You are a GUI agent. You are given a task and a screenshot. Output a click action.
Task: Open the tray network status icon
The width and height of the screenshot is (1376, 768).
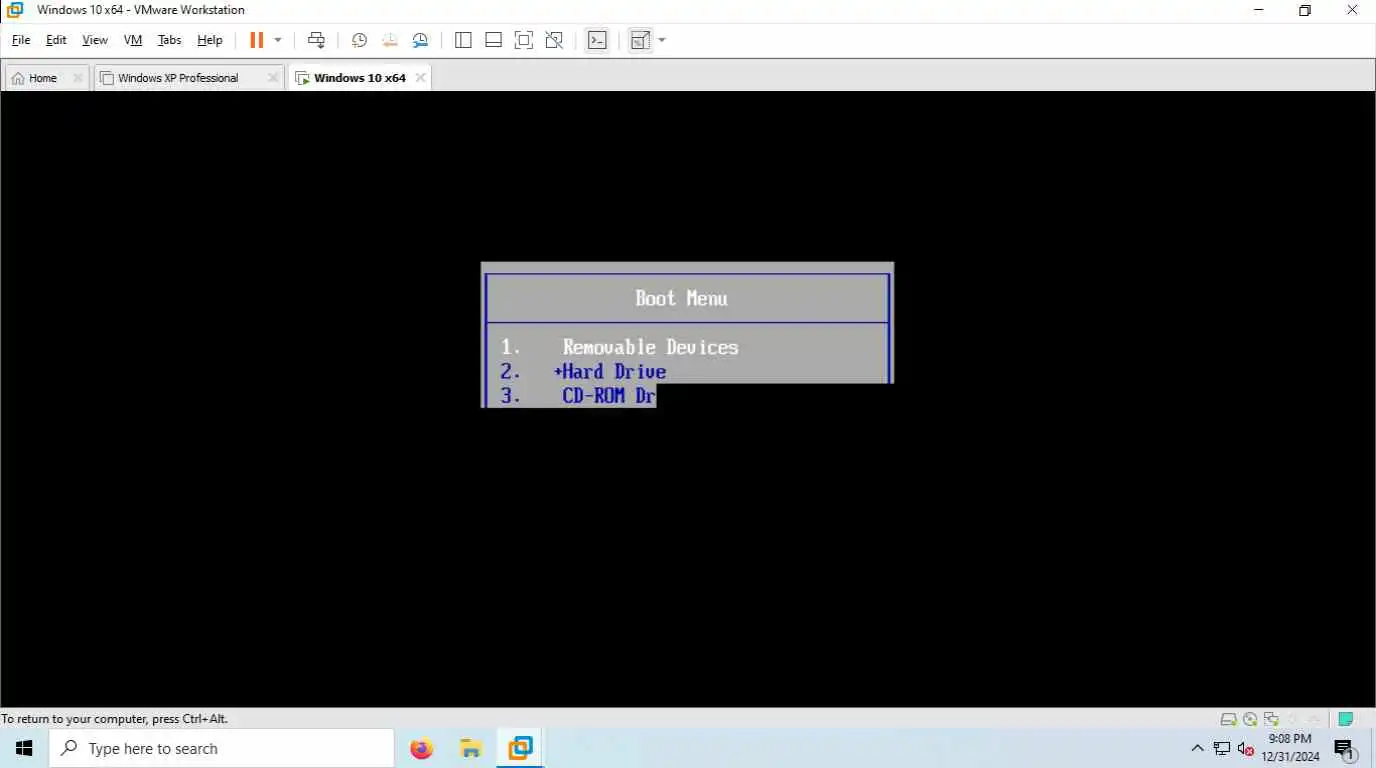tap(1222, 748)
